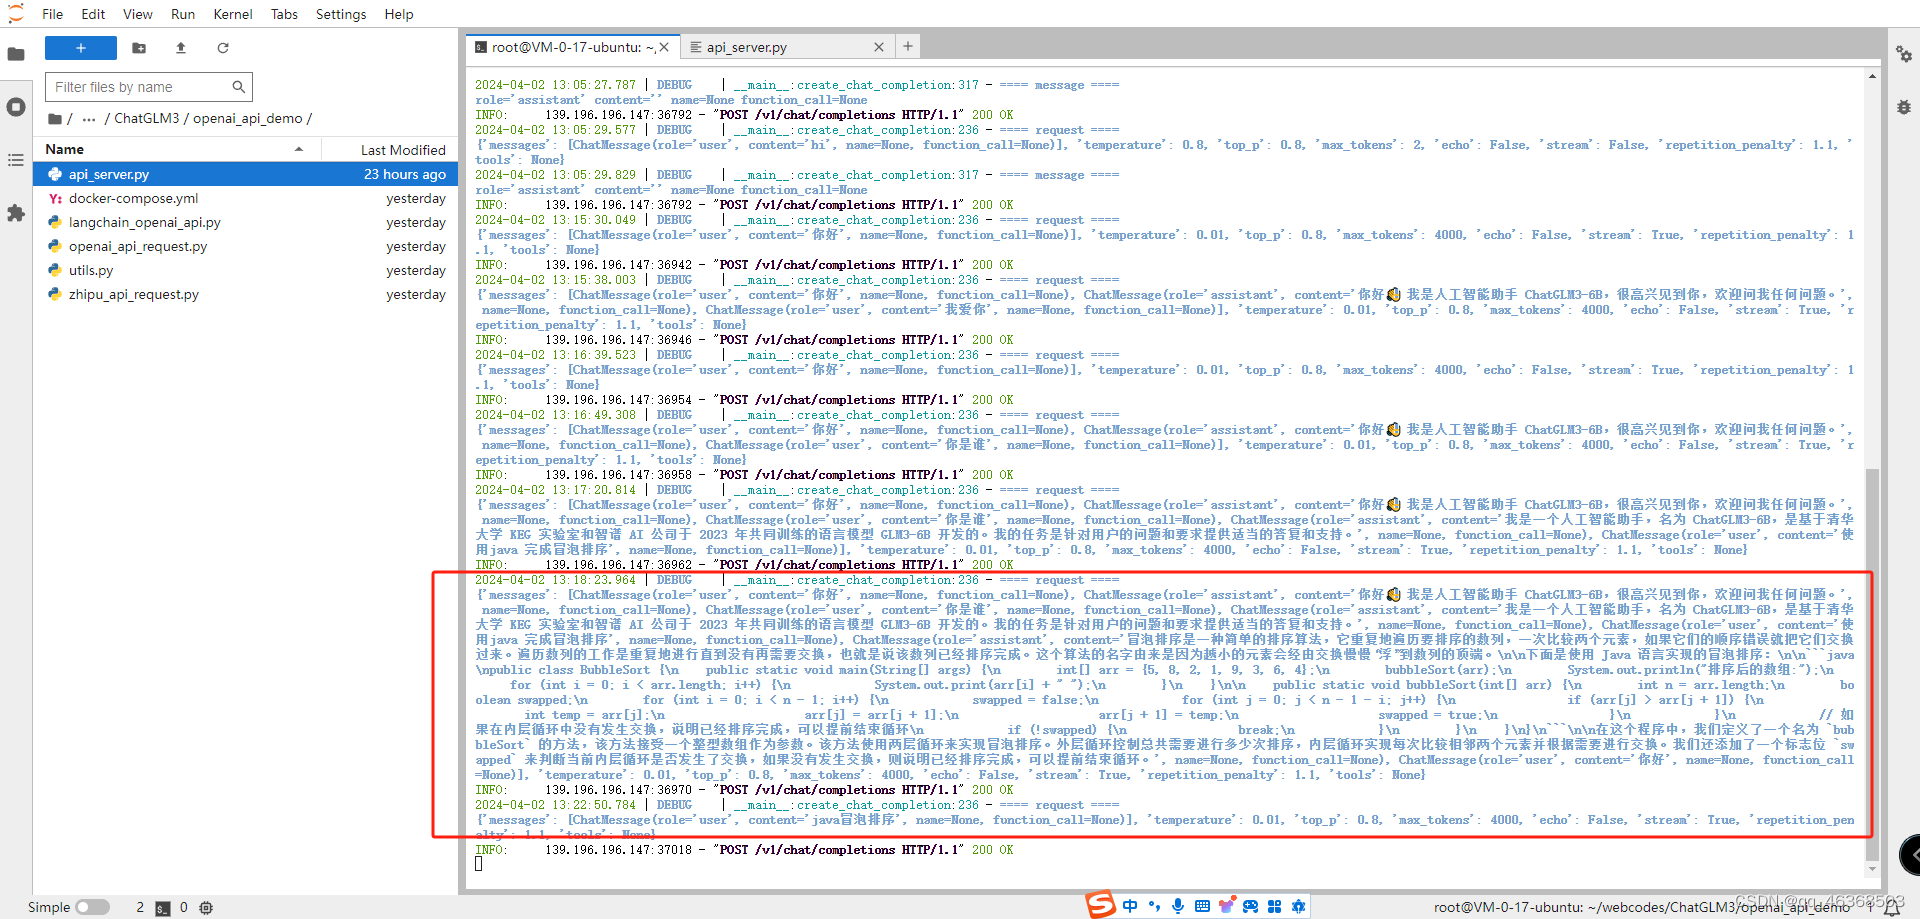Open the IME skin shirt icon
The width and height of the screenshot is (1920, 919).
point(1226,906)
